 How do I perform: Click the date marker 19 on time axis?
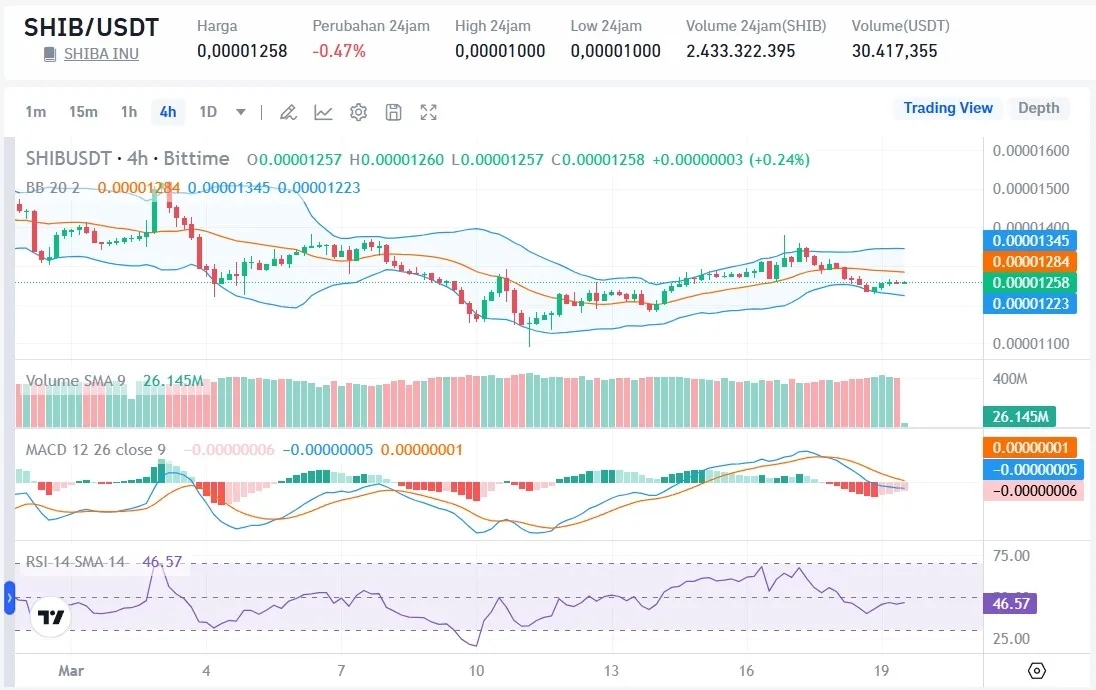881,671
